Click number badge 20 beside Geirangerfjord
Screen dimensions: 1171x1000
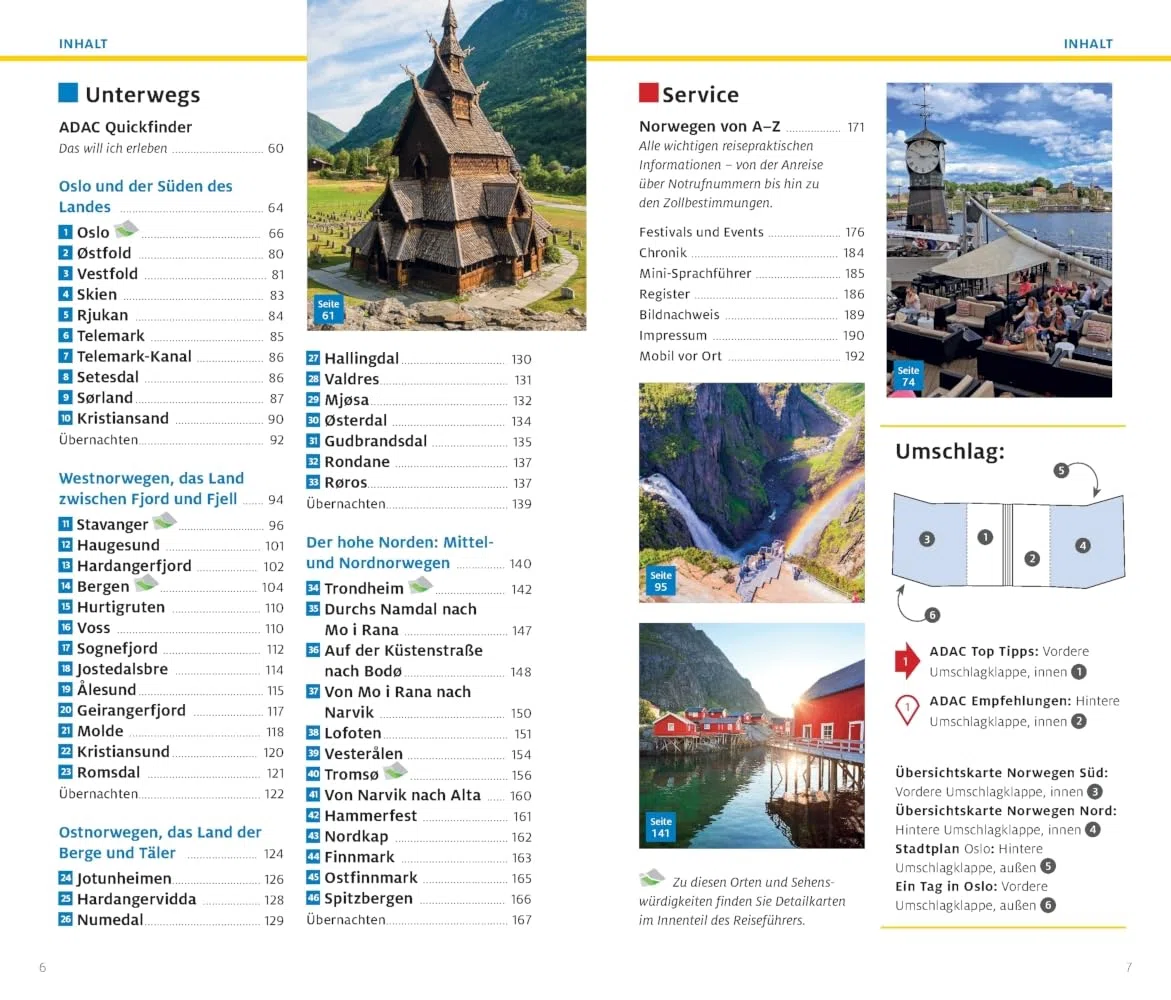[x=66, y=710]
